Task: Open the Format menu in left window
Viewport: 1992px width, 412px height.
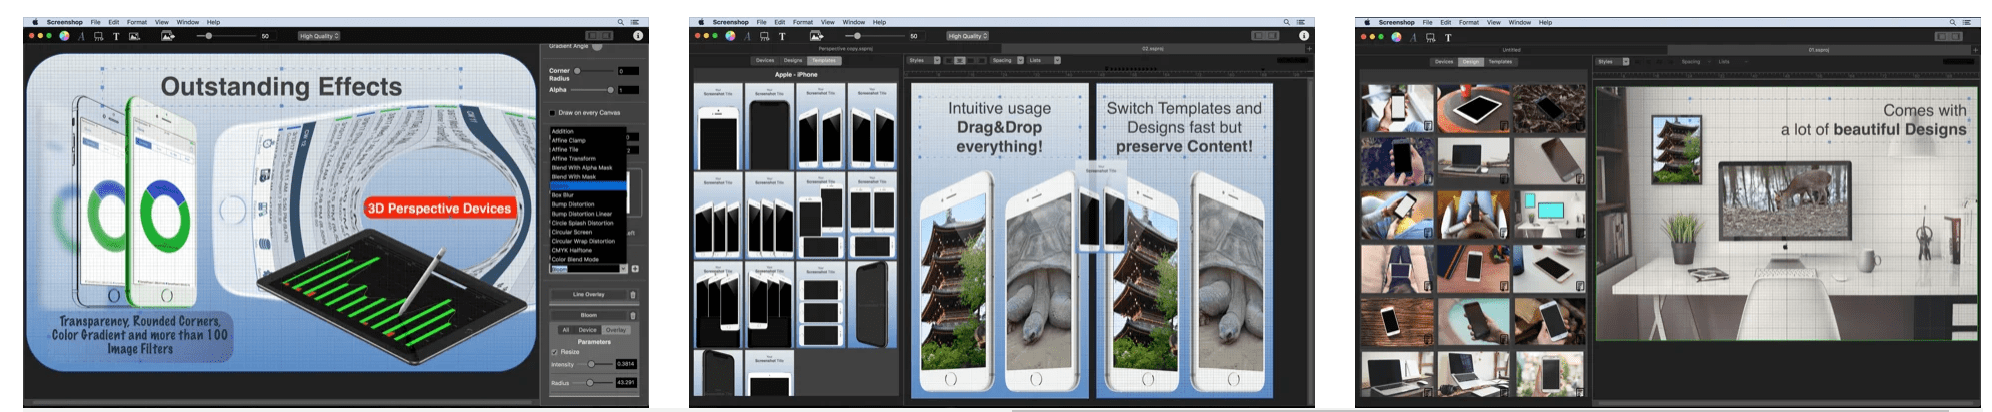Action: [137, 22]
